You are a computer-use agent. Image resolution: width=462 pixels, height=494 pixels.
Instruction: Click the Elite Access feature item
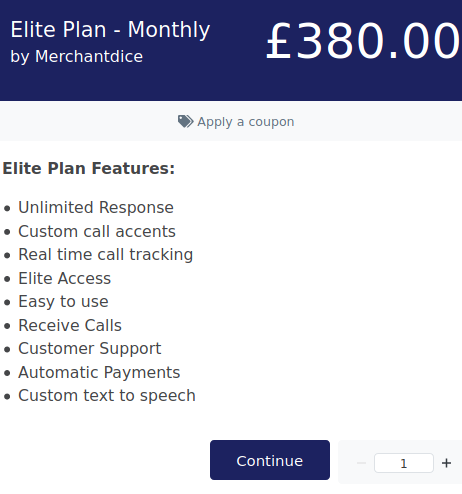pos(64,278)
